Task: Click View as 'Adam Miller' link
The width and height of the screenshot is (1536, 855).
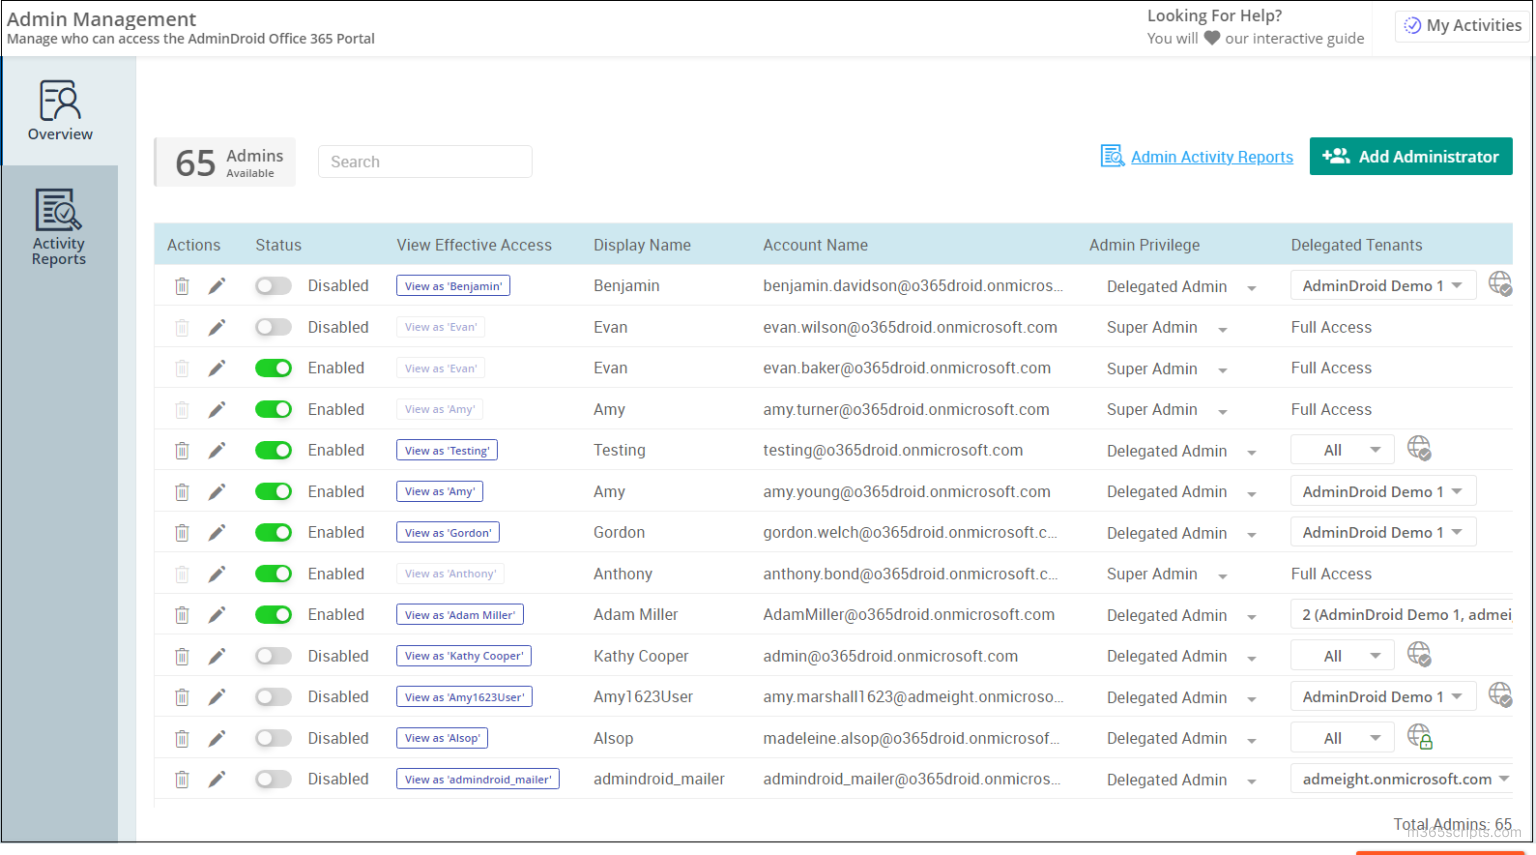Action: point(459,614)
